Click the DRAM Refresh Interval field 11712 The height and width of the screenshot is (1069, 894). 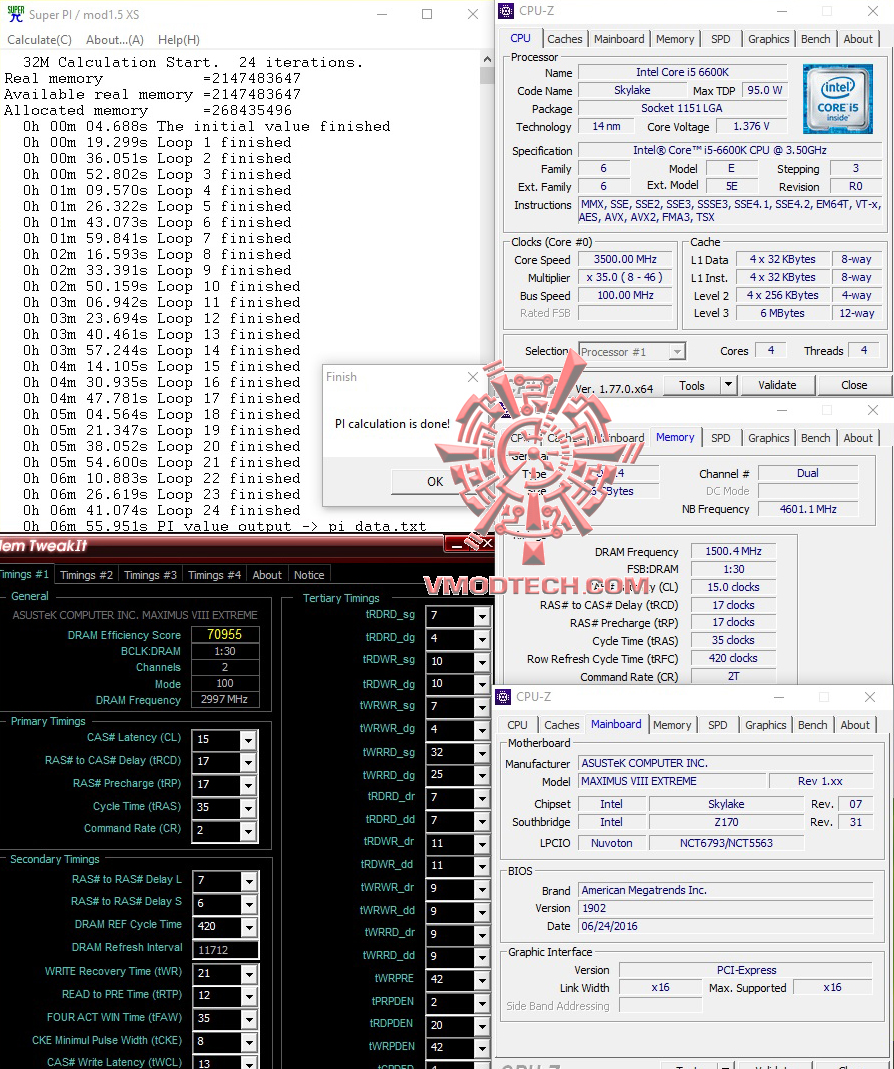226,950
